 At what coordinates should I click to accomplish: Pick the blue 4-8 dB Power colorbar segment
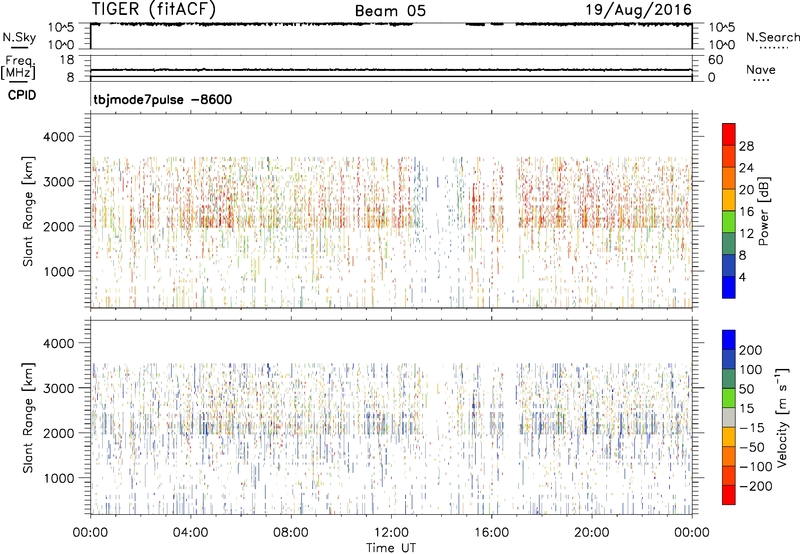click(729, 265)
